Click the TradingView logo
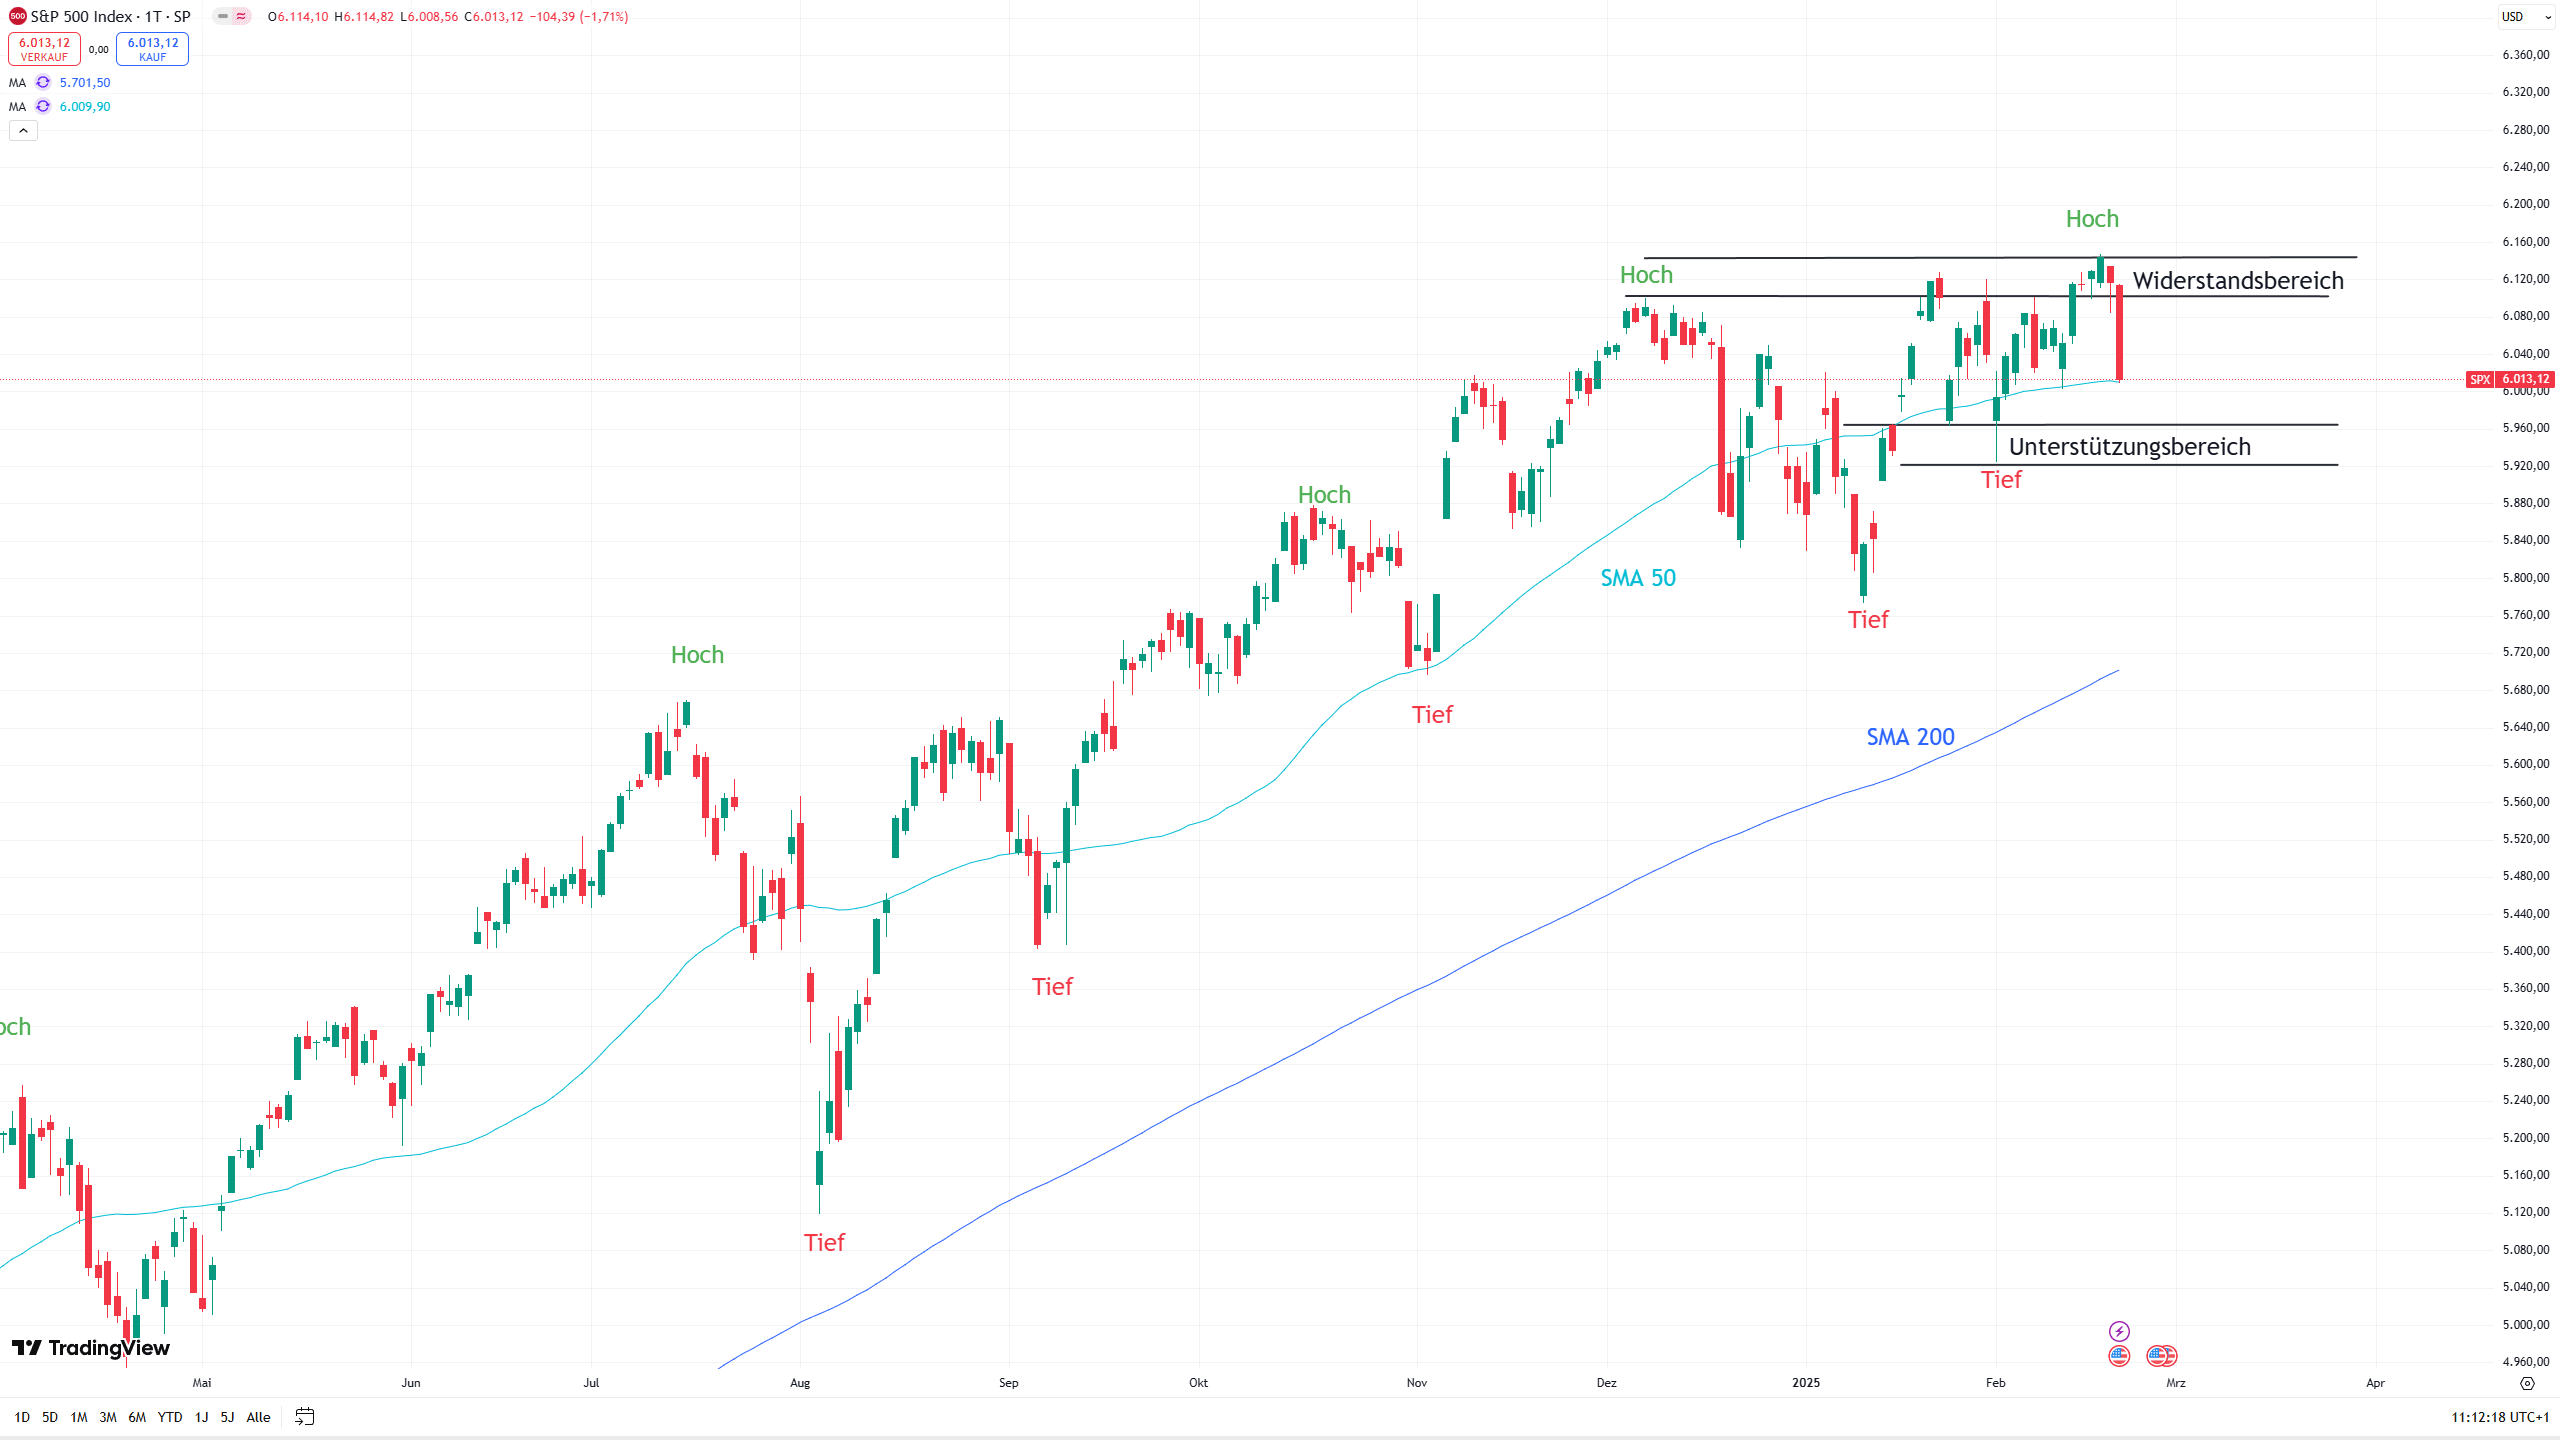 tap(91, 1348)
